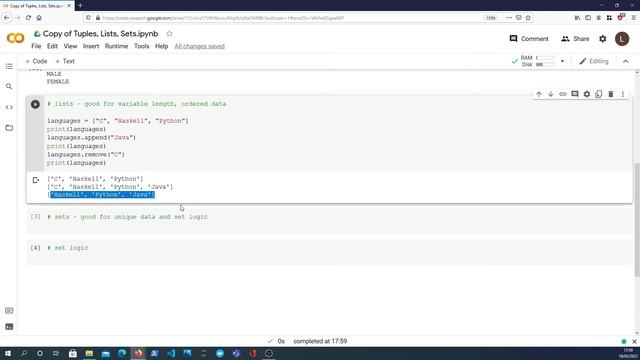Collapse the header with chevron
Screen dimensions: 640x360
[626, 61]
